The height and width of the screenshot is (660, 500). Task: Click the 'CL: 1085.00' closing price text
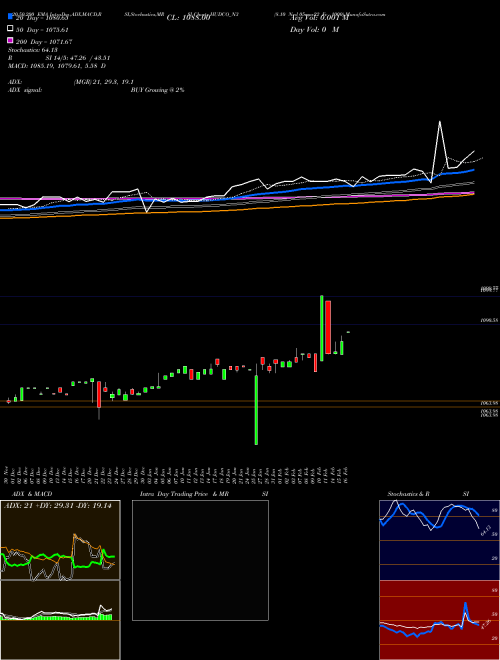coord(188,18)
